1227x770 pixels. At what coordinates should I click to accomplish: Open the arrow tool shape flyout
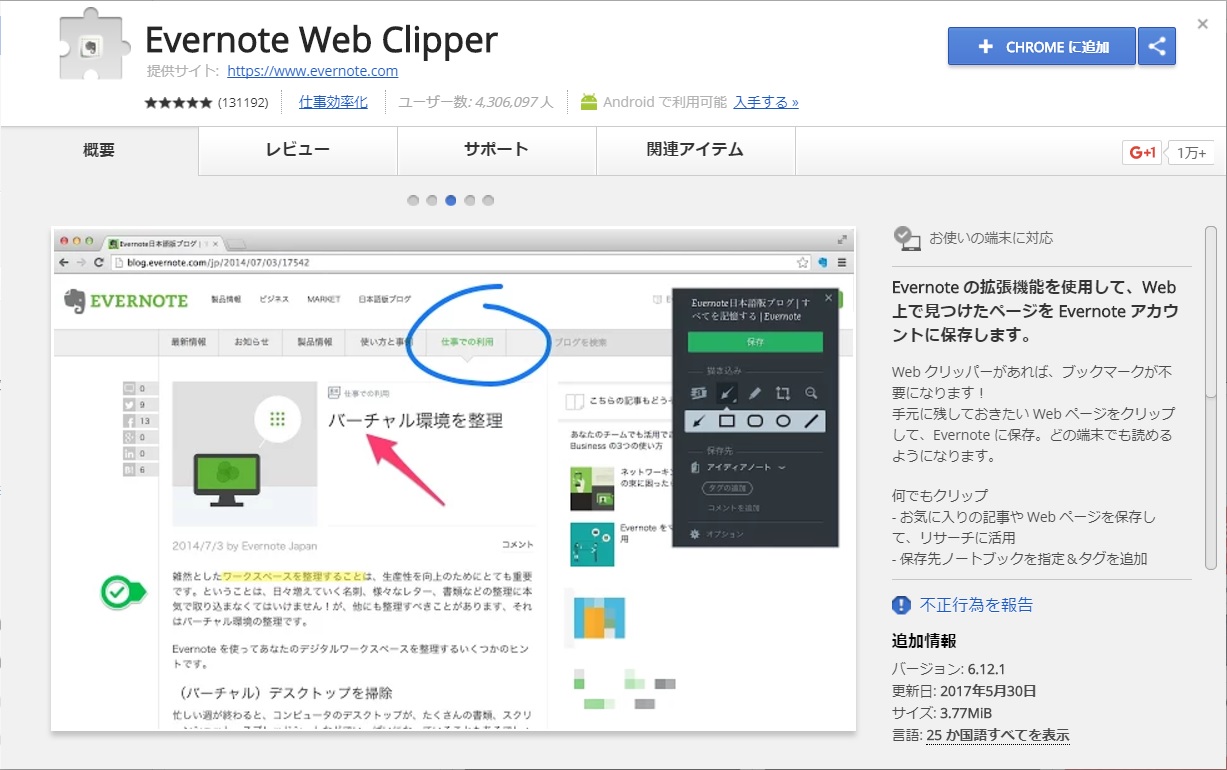698,420
